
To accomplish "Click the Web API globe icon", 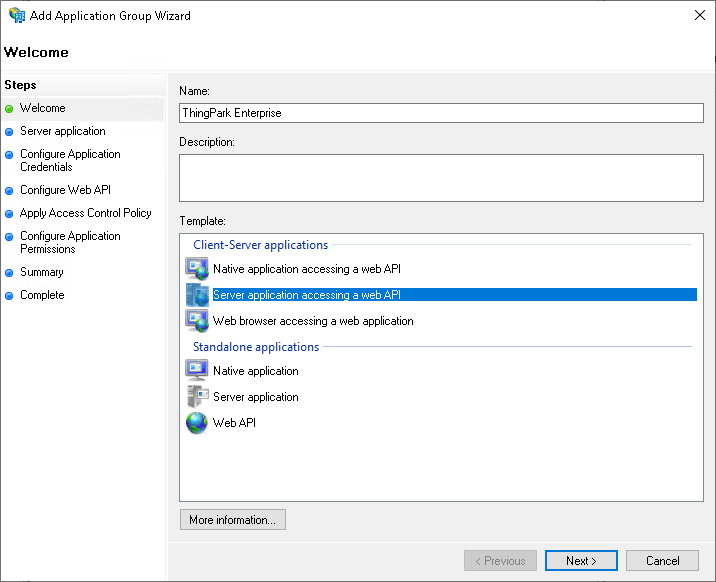I will 196,423.
